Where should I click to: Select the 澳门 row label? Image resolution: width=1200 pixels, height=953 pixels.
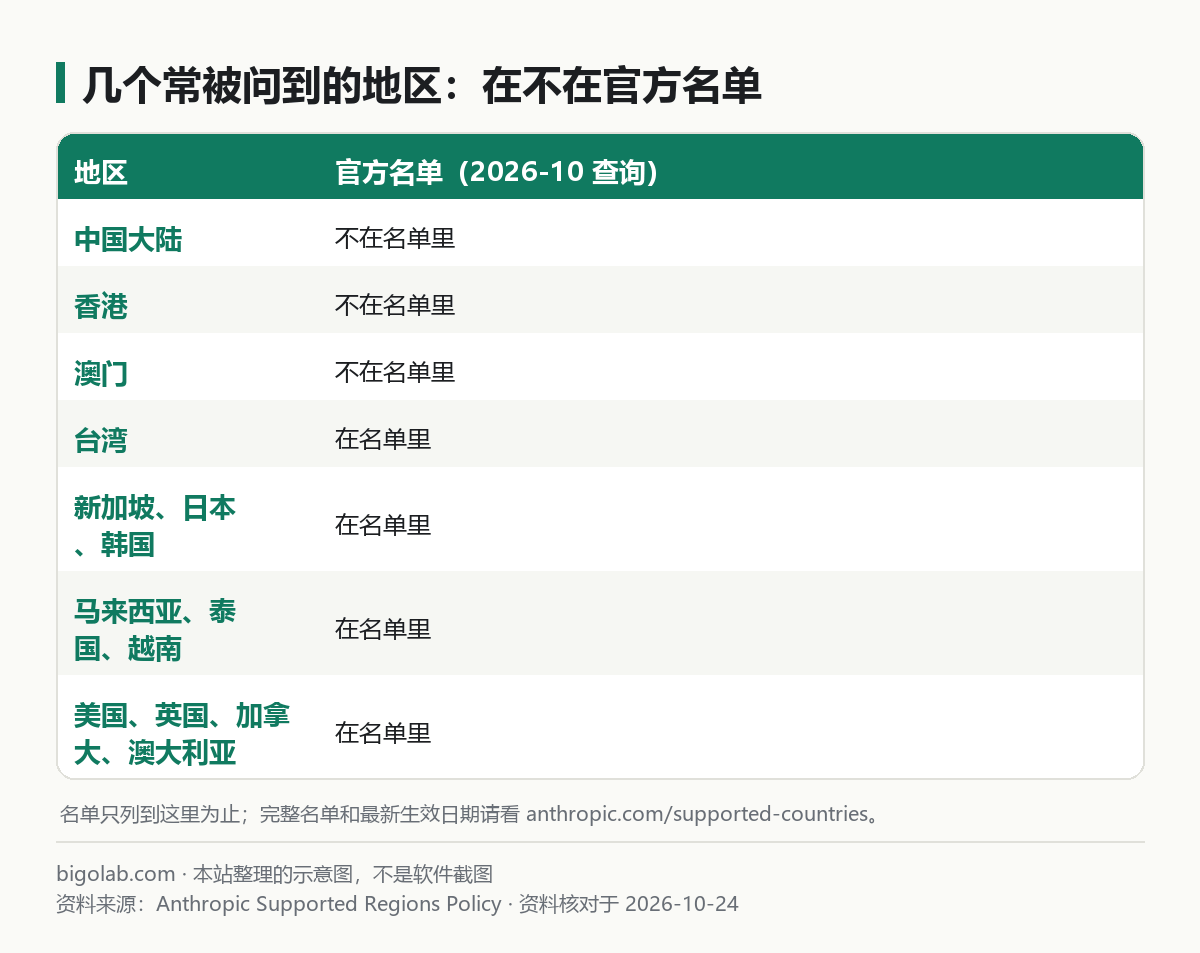(101, 373)
